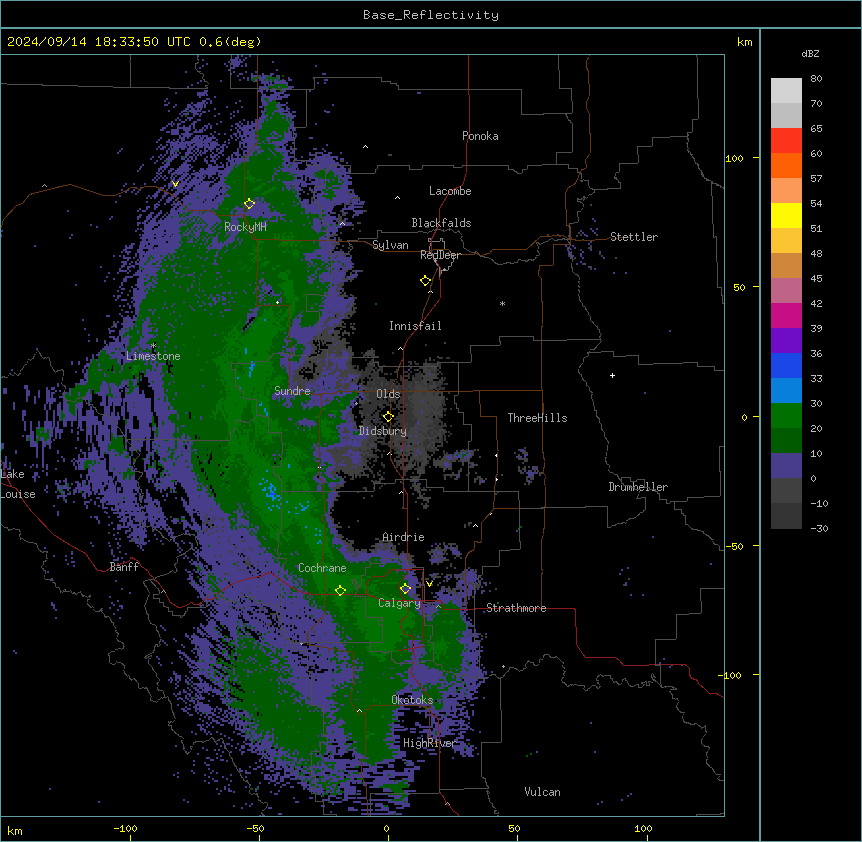Click the Strathmore label
Image resolution: width=862 pixels, height=842 pixels.
[516, 608]
